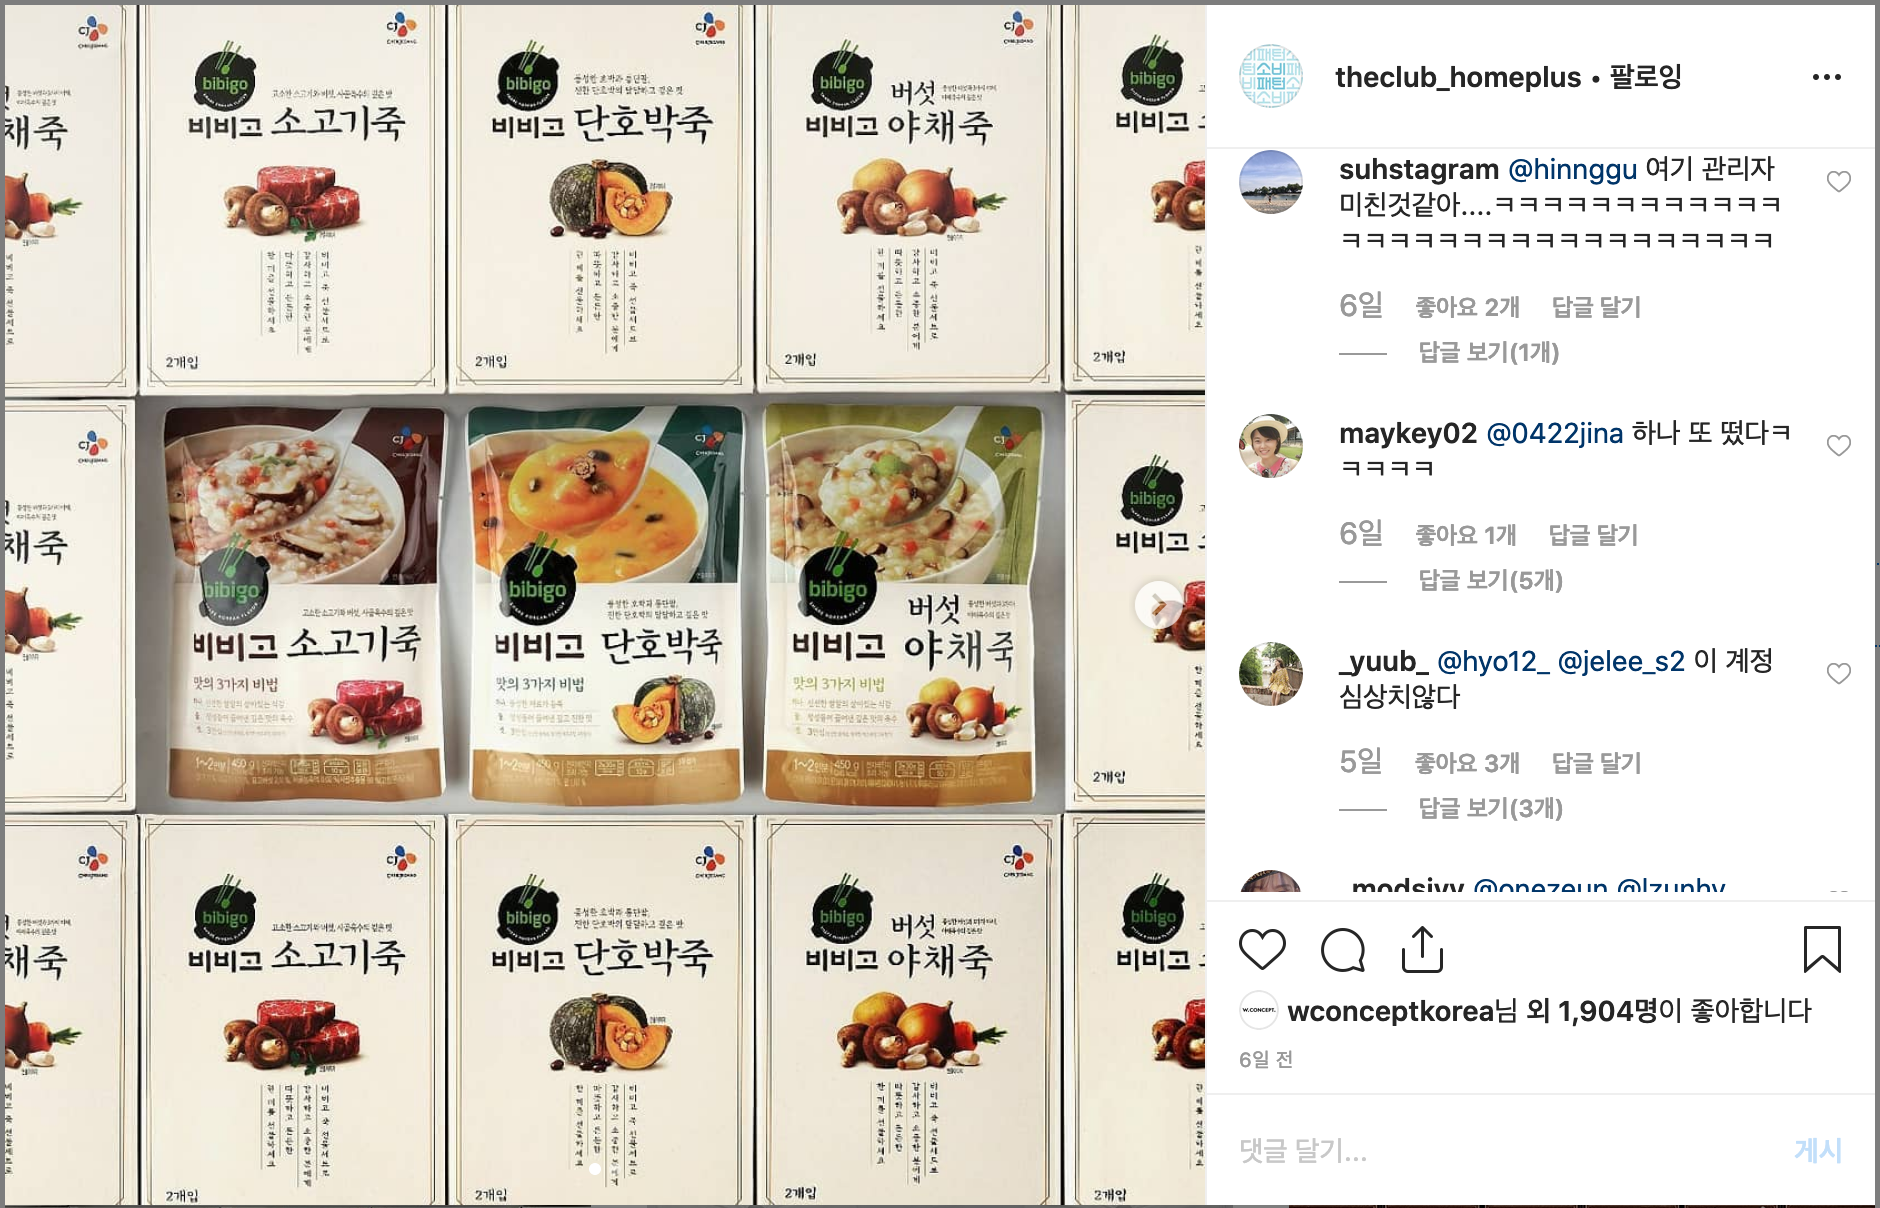Save the post with the bookmark icon

click(1822, 949)
